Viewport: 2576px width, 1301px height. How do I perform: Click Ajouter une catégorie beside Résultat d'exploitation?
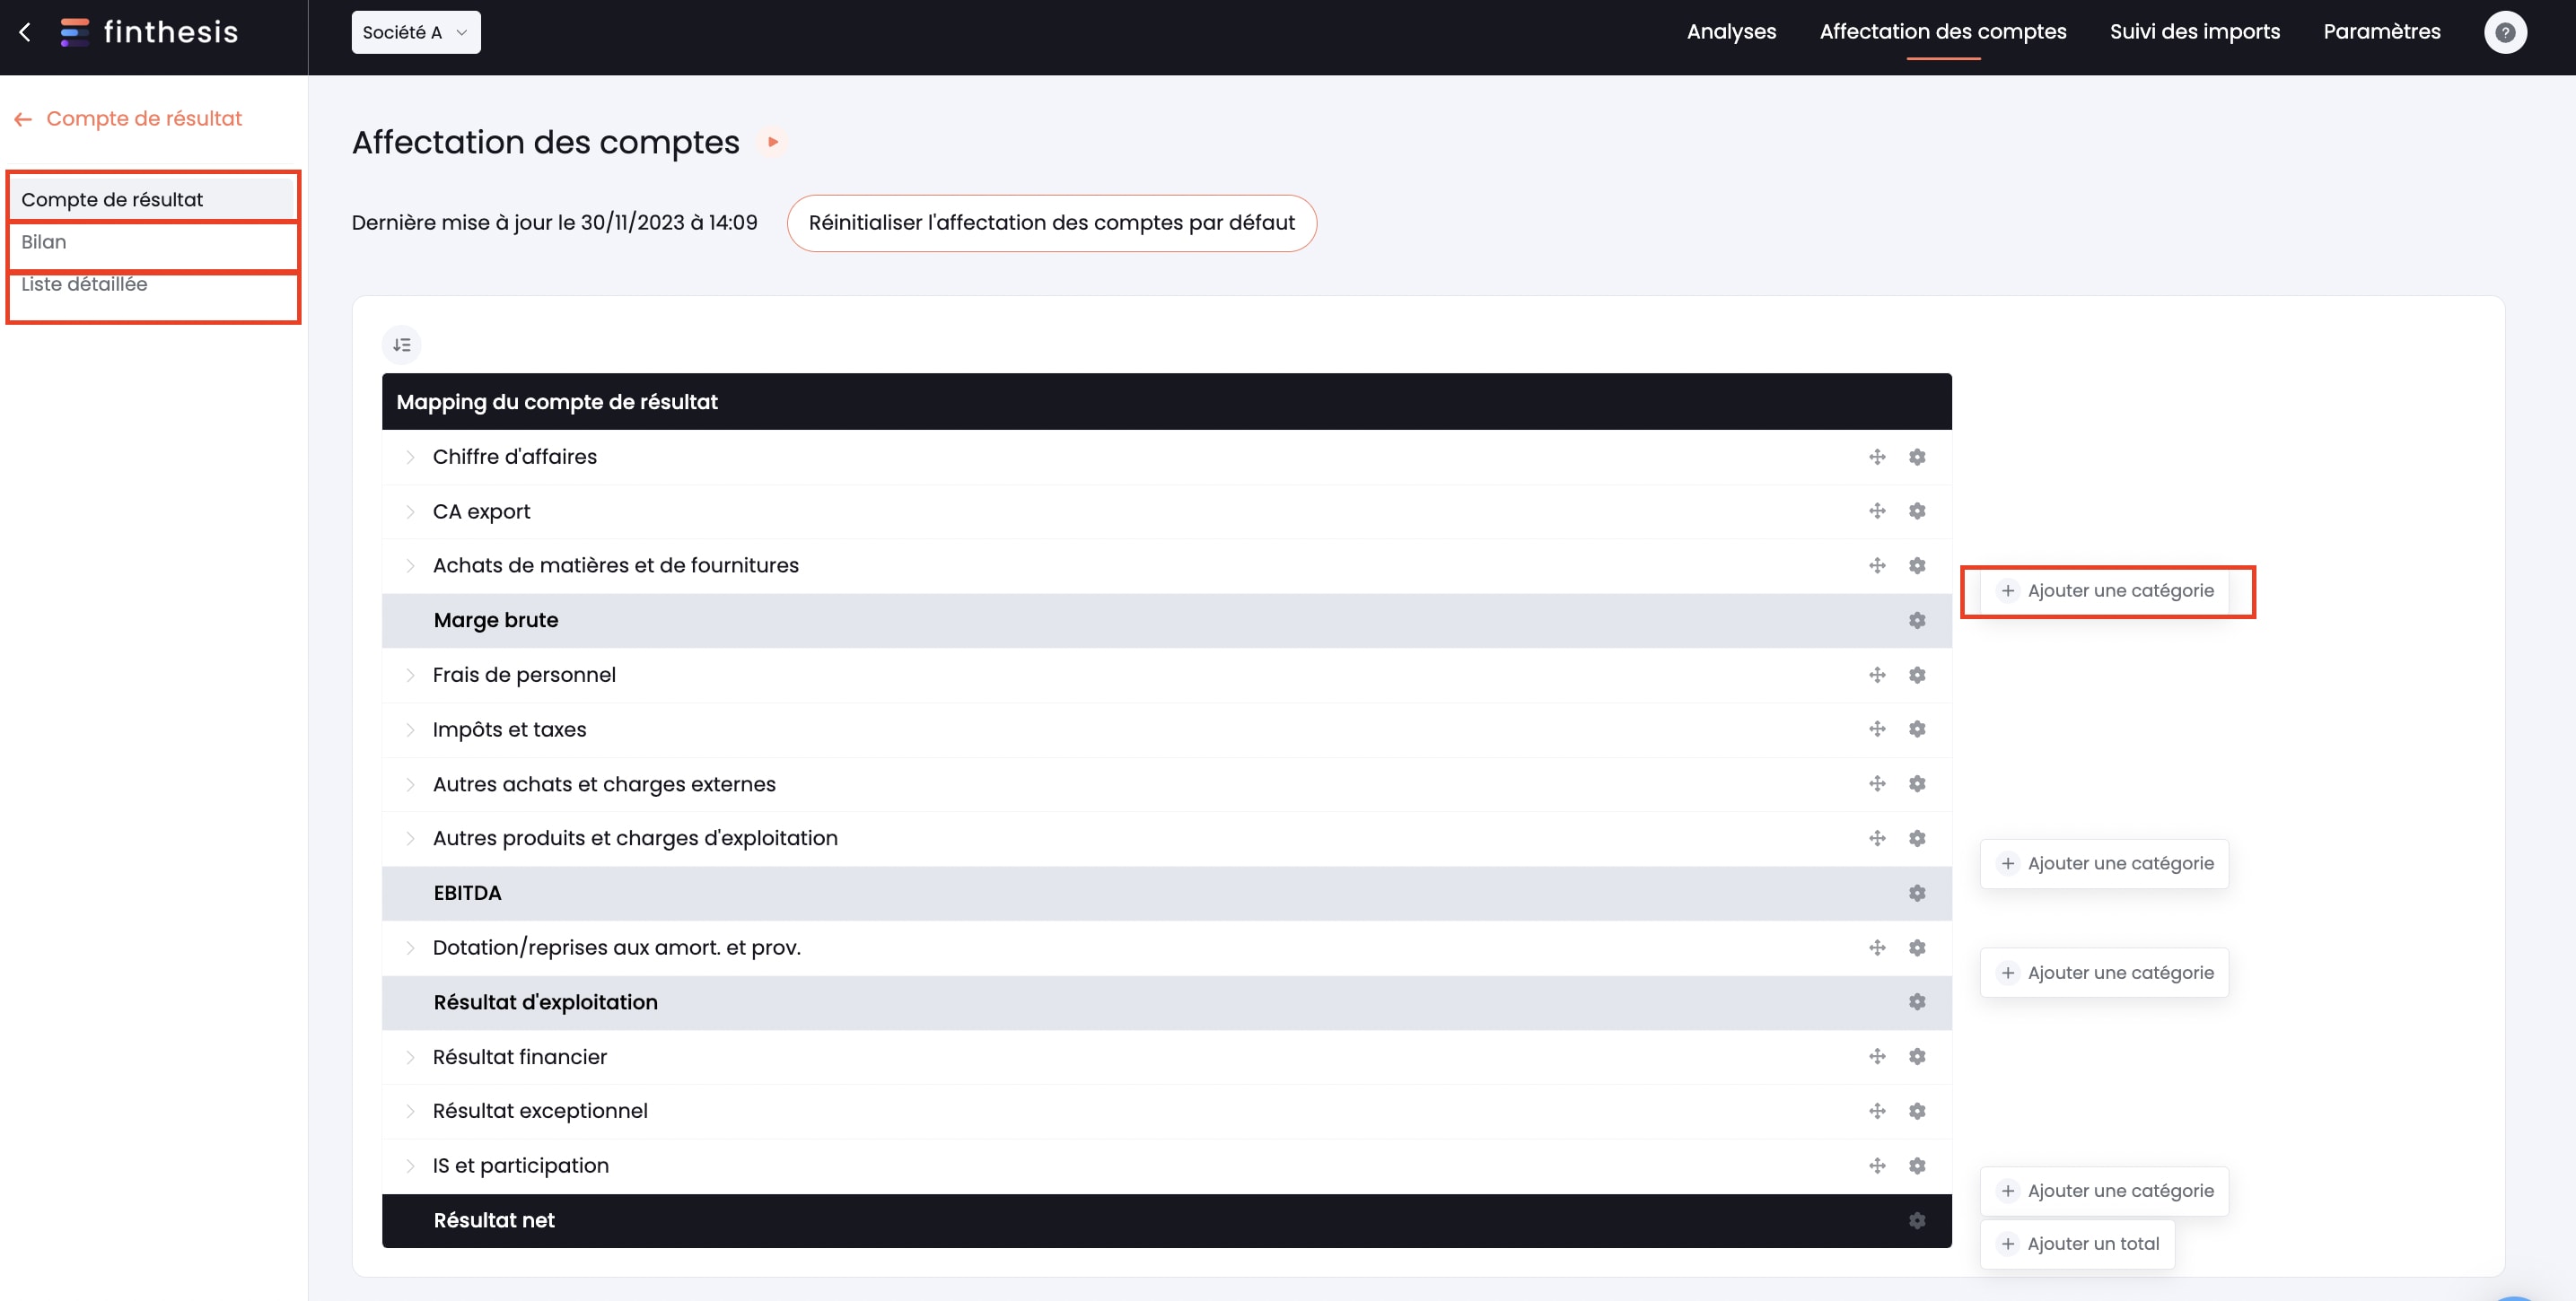tap(2104, 973)
